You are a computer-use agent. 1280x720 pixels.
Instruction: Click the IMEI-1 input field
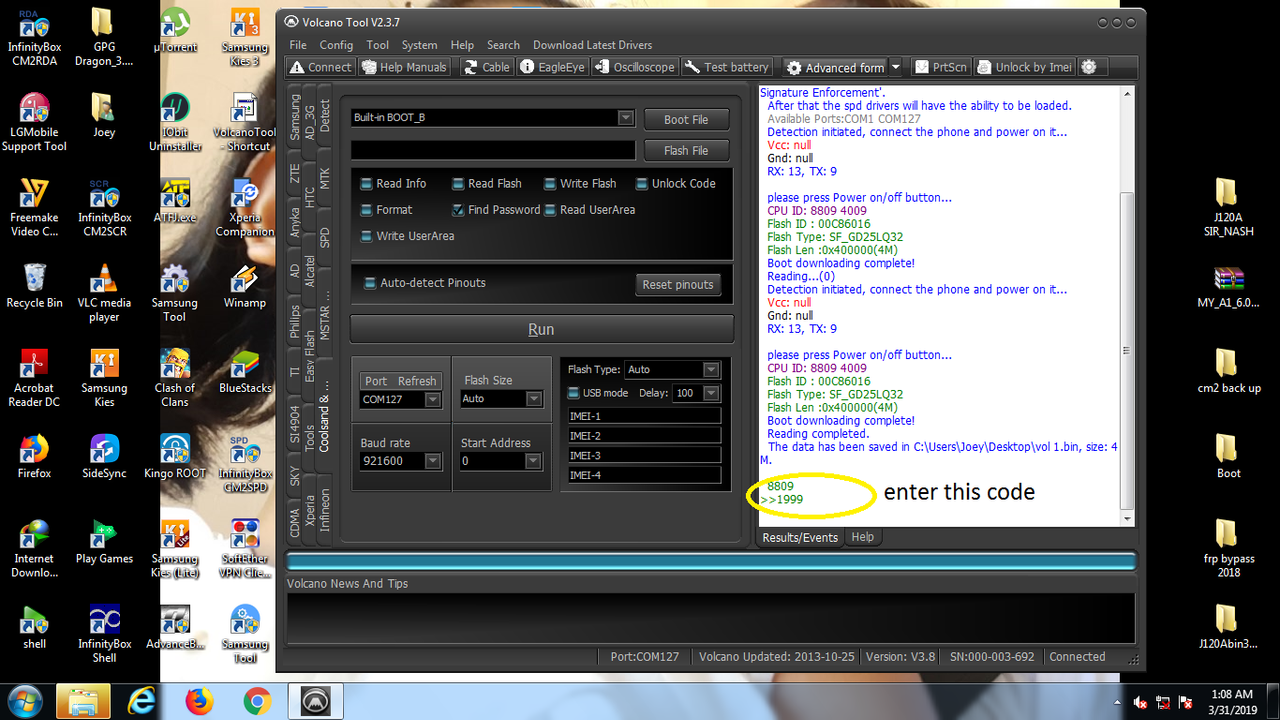(644, 416)
